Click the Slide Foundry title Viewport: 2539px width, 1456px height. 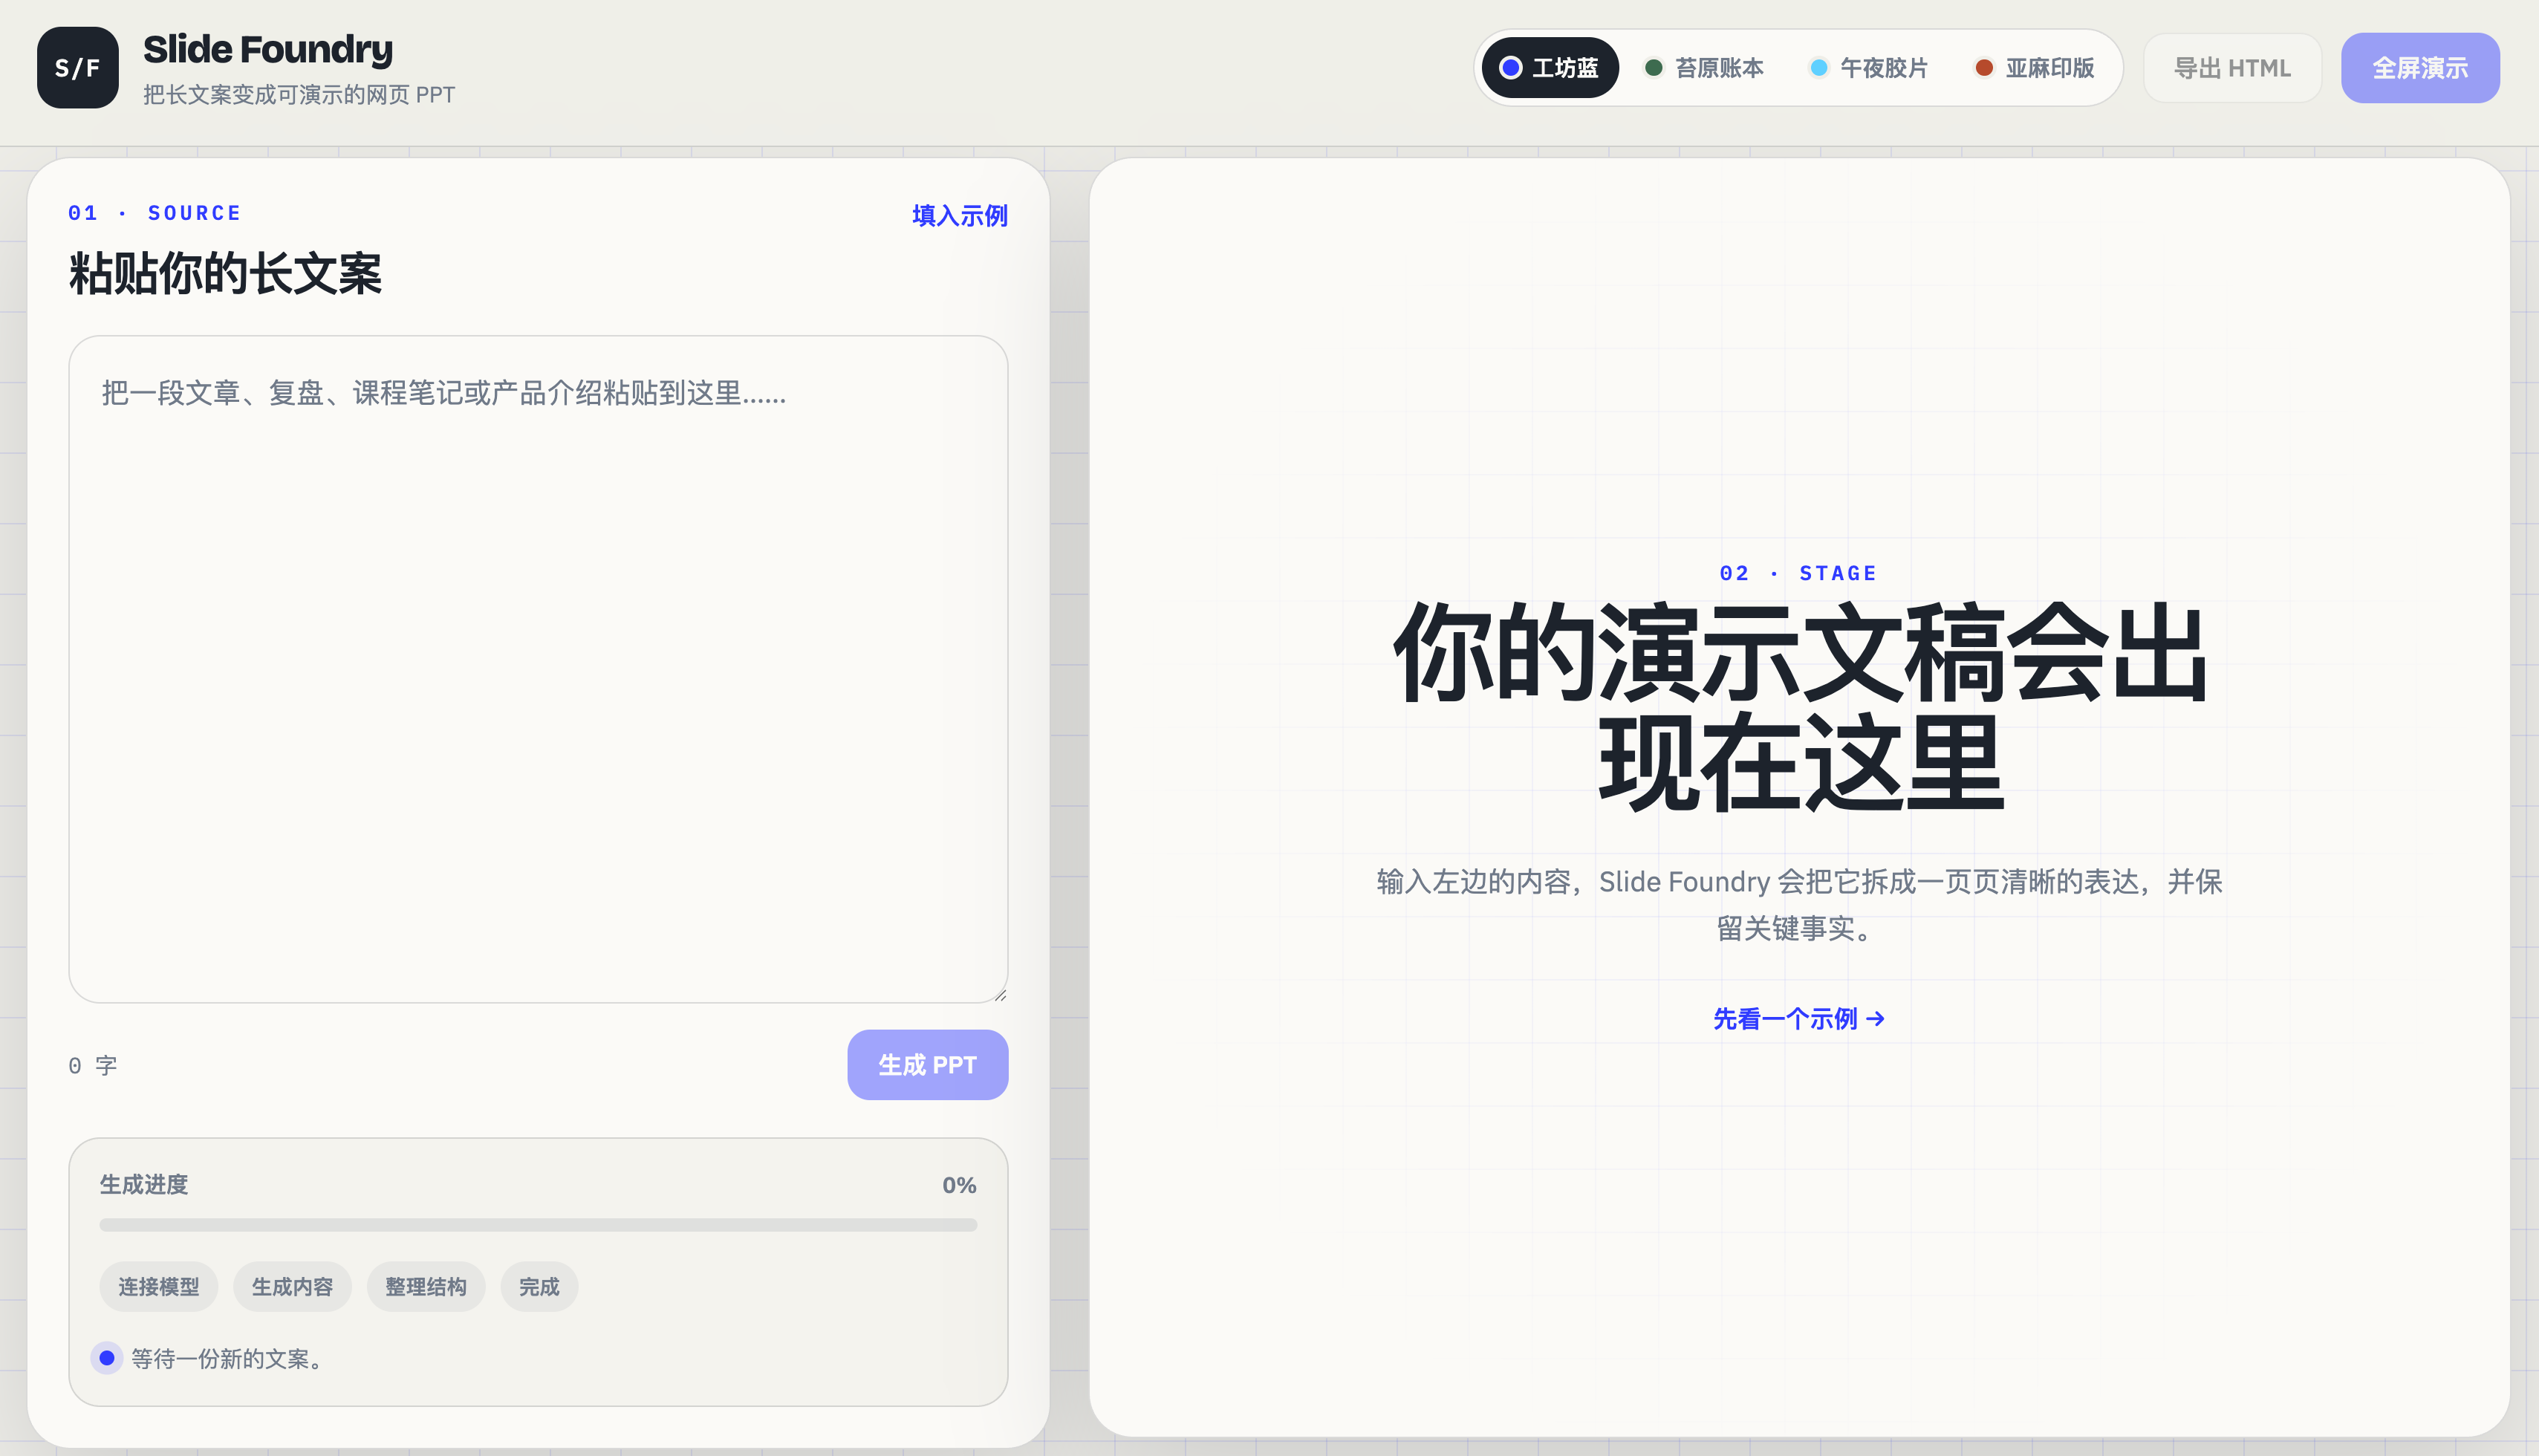click(x=268, y=49)
